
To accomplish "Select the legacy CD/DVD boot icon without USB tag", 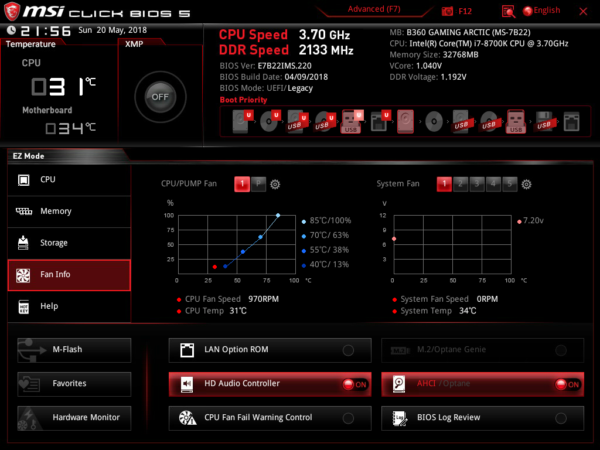I will click(434, 122).
